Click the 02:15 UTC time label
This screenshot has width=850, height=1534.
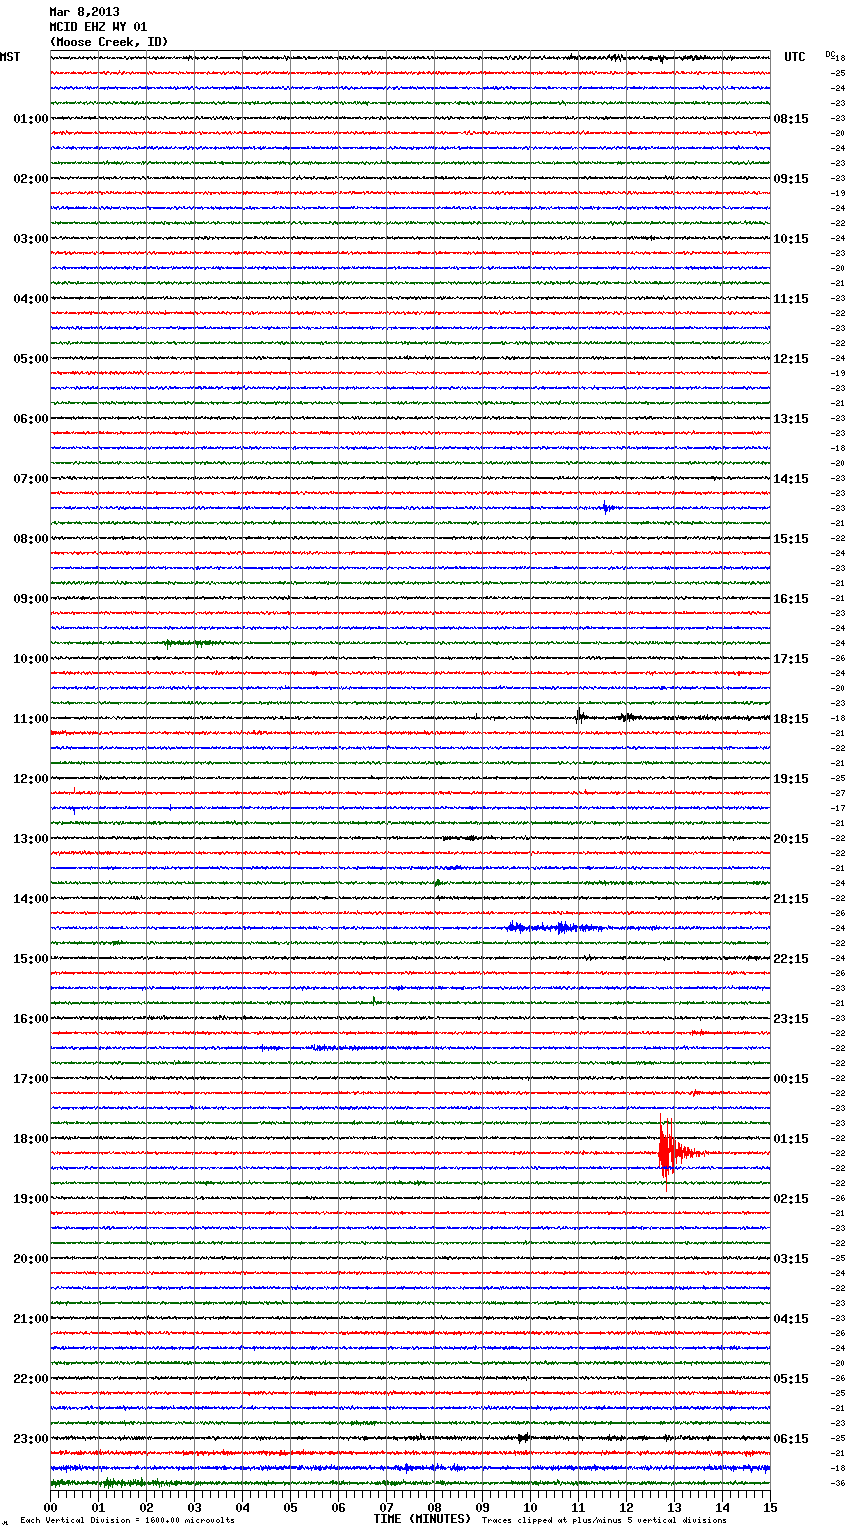coord(791,1199)
